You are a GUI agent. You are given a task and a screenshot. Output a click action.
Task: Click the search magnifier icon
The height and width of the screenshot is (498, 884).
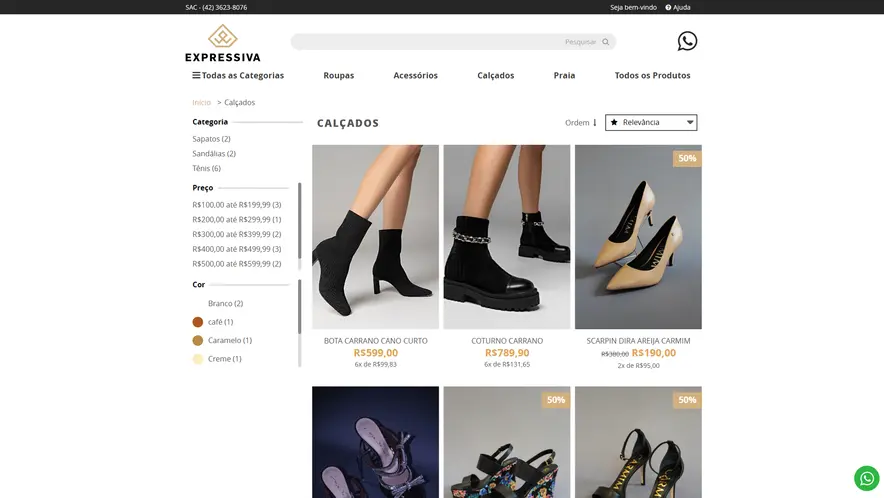(x=605, y=42)
